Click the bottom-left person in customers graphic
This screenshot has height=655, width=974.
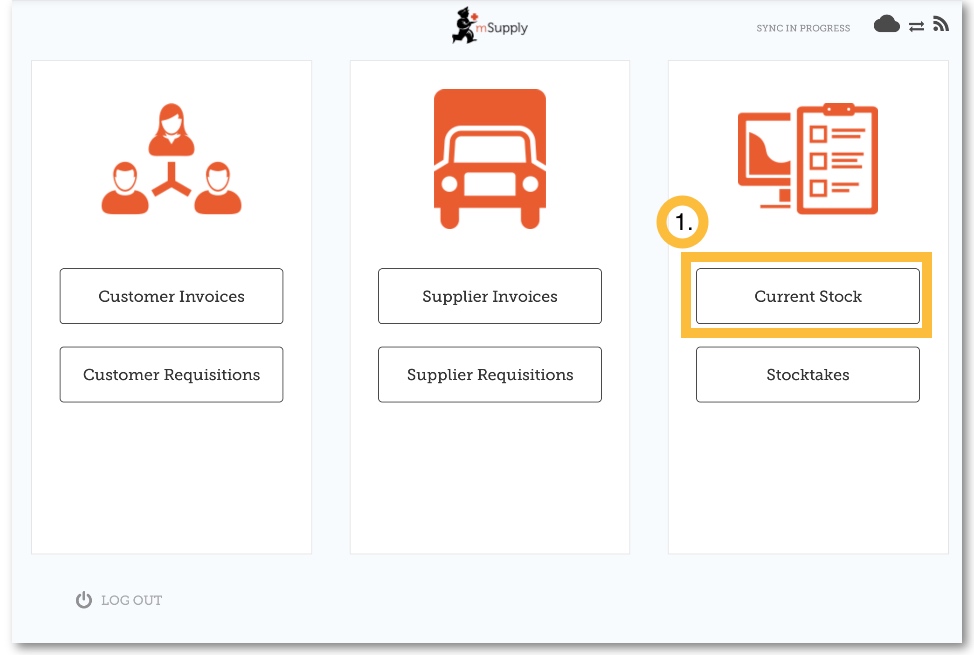pyautogui.click(x=125, y=189)
